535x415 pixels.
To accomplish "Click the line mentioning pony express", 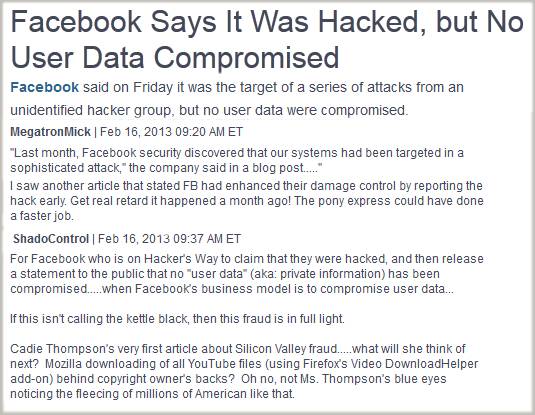I will click(247, 201).
